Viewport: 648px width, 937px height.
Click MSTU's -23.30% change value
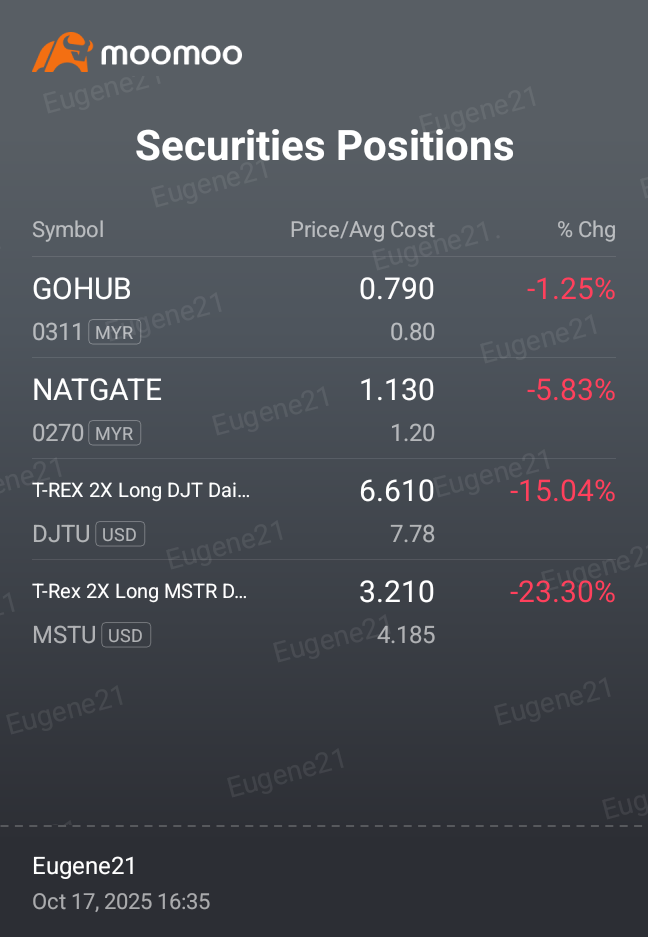[563, 592]
